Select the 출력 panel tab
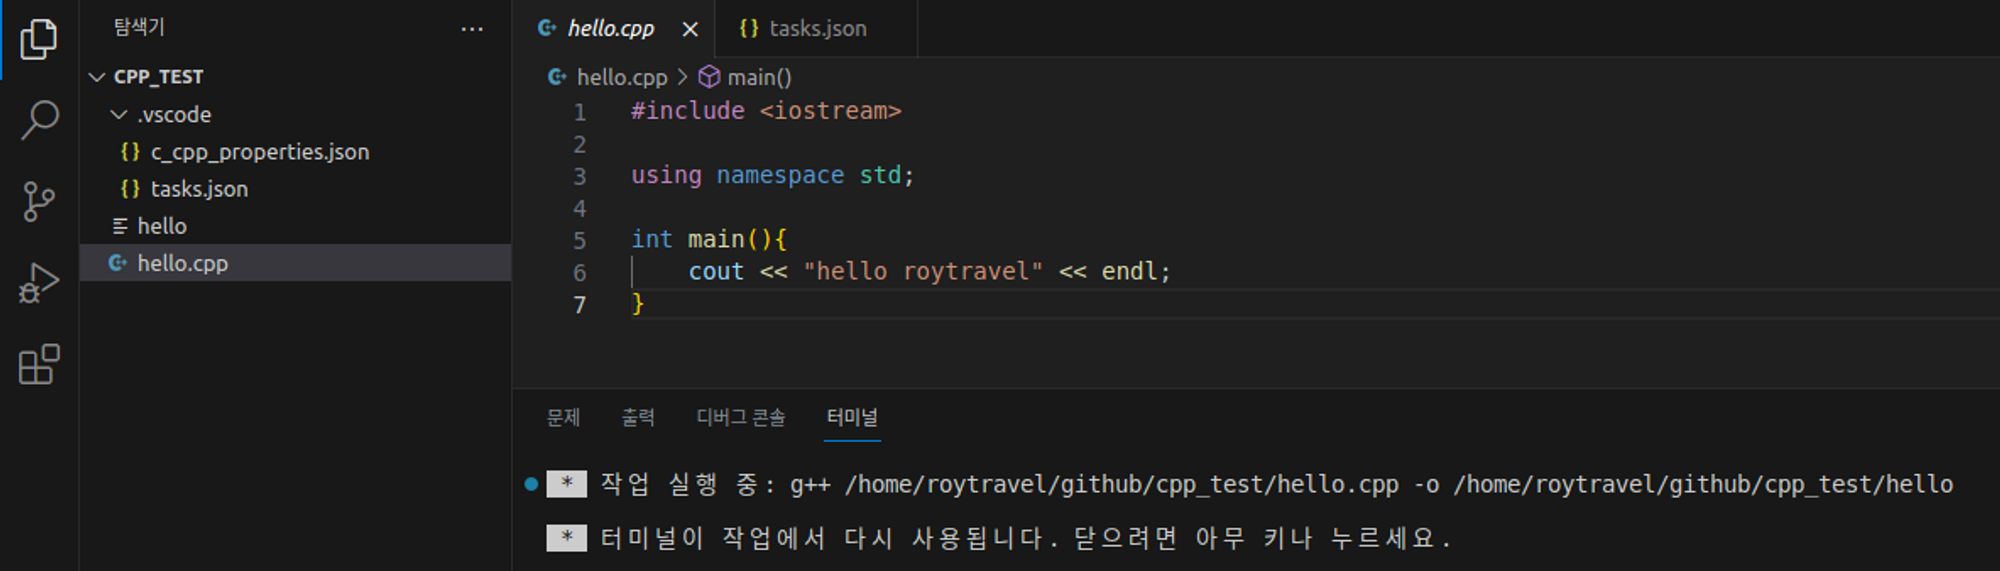The image size is (2000, 571). [638, 418]
